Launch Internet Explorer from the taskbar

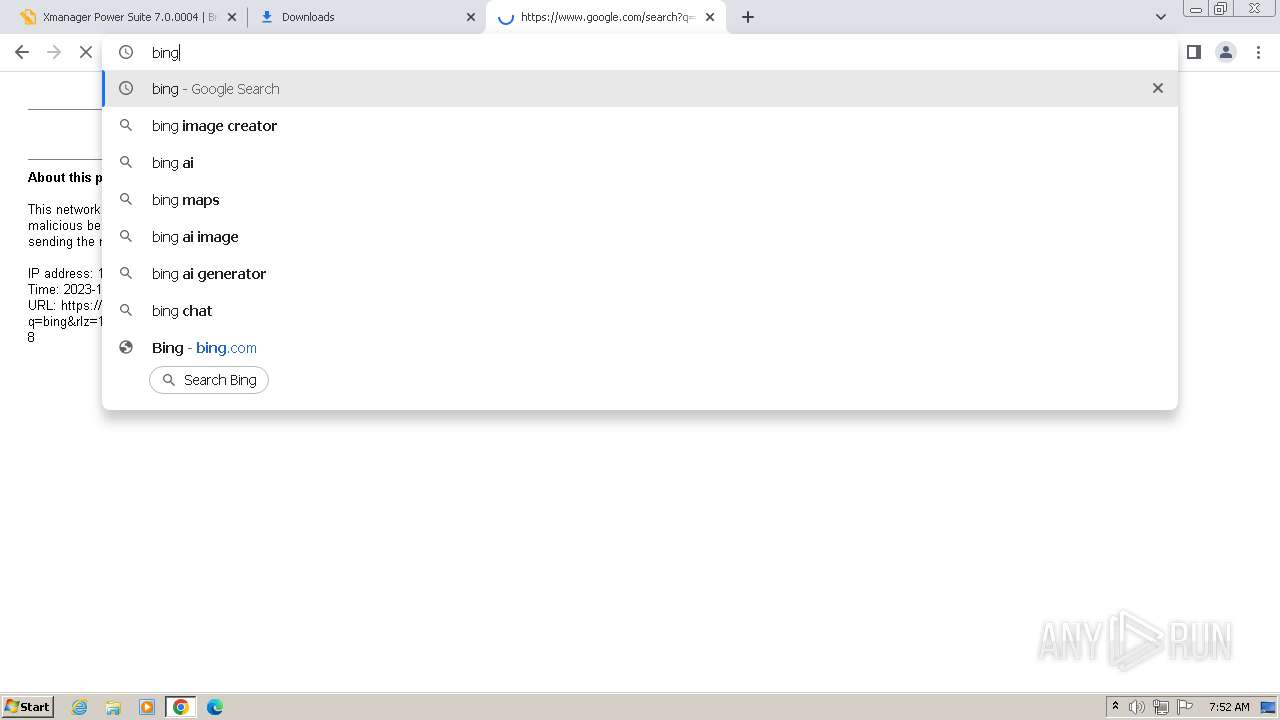80,707
